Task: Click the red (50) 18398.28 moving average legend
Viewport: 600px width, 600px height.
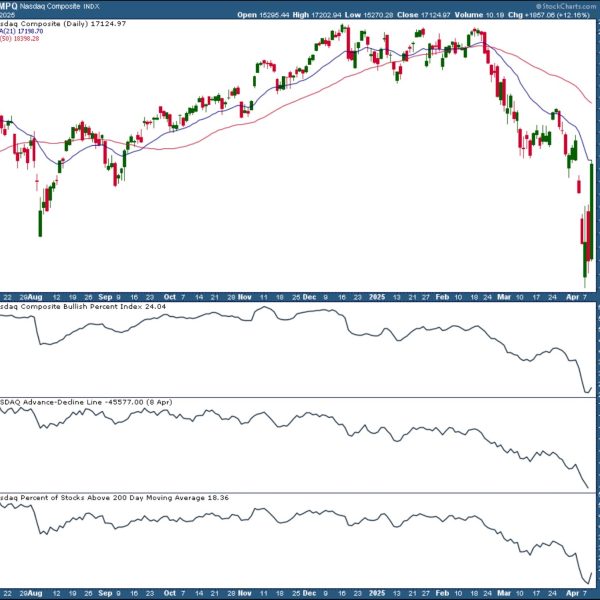Action: 19,38
